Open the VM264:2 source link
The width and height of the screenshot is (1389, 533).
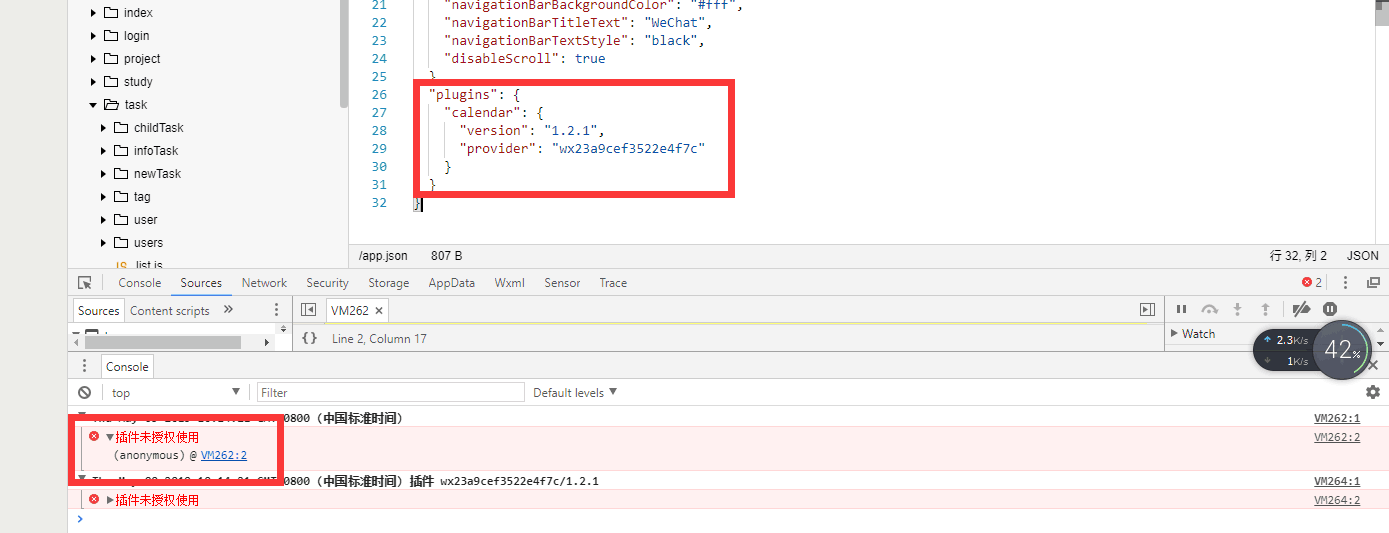pyautogui.click(x=1337, y=500)
